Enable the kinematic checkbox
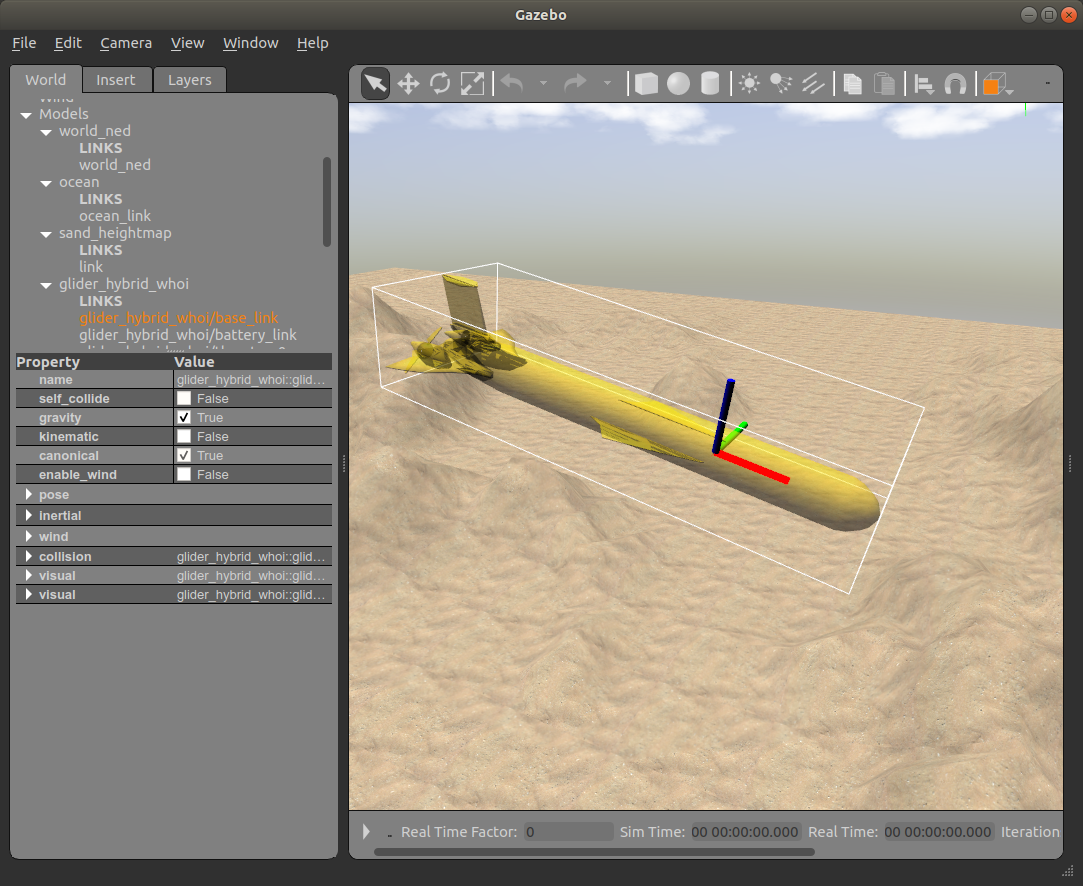The width and height of the screenshot is (1083, 886). [184, 436]
